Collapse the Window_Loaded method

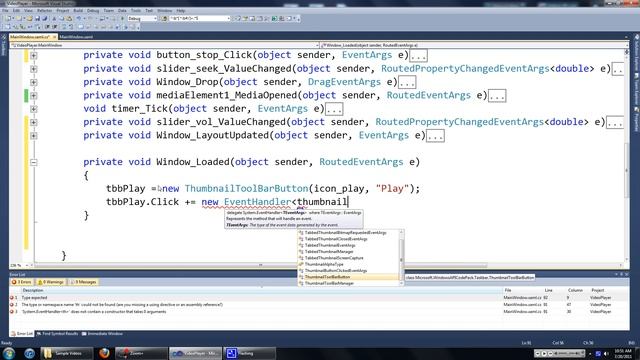[x=33, y=162]
